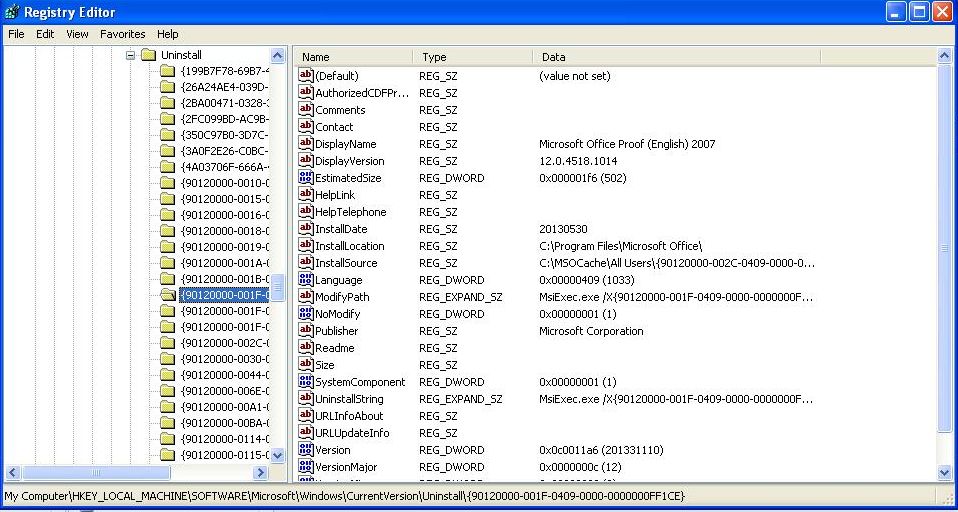Image resolution: width=958 pixels, height=512 pixels.
Task: Click folder icon of {26A24AE4-039D key
Action: point(167,87)
